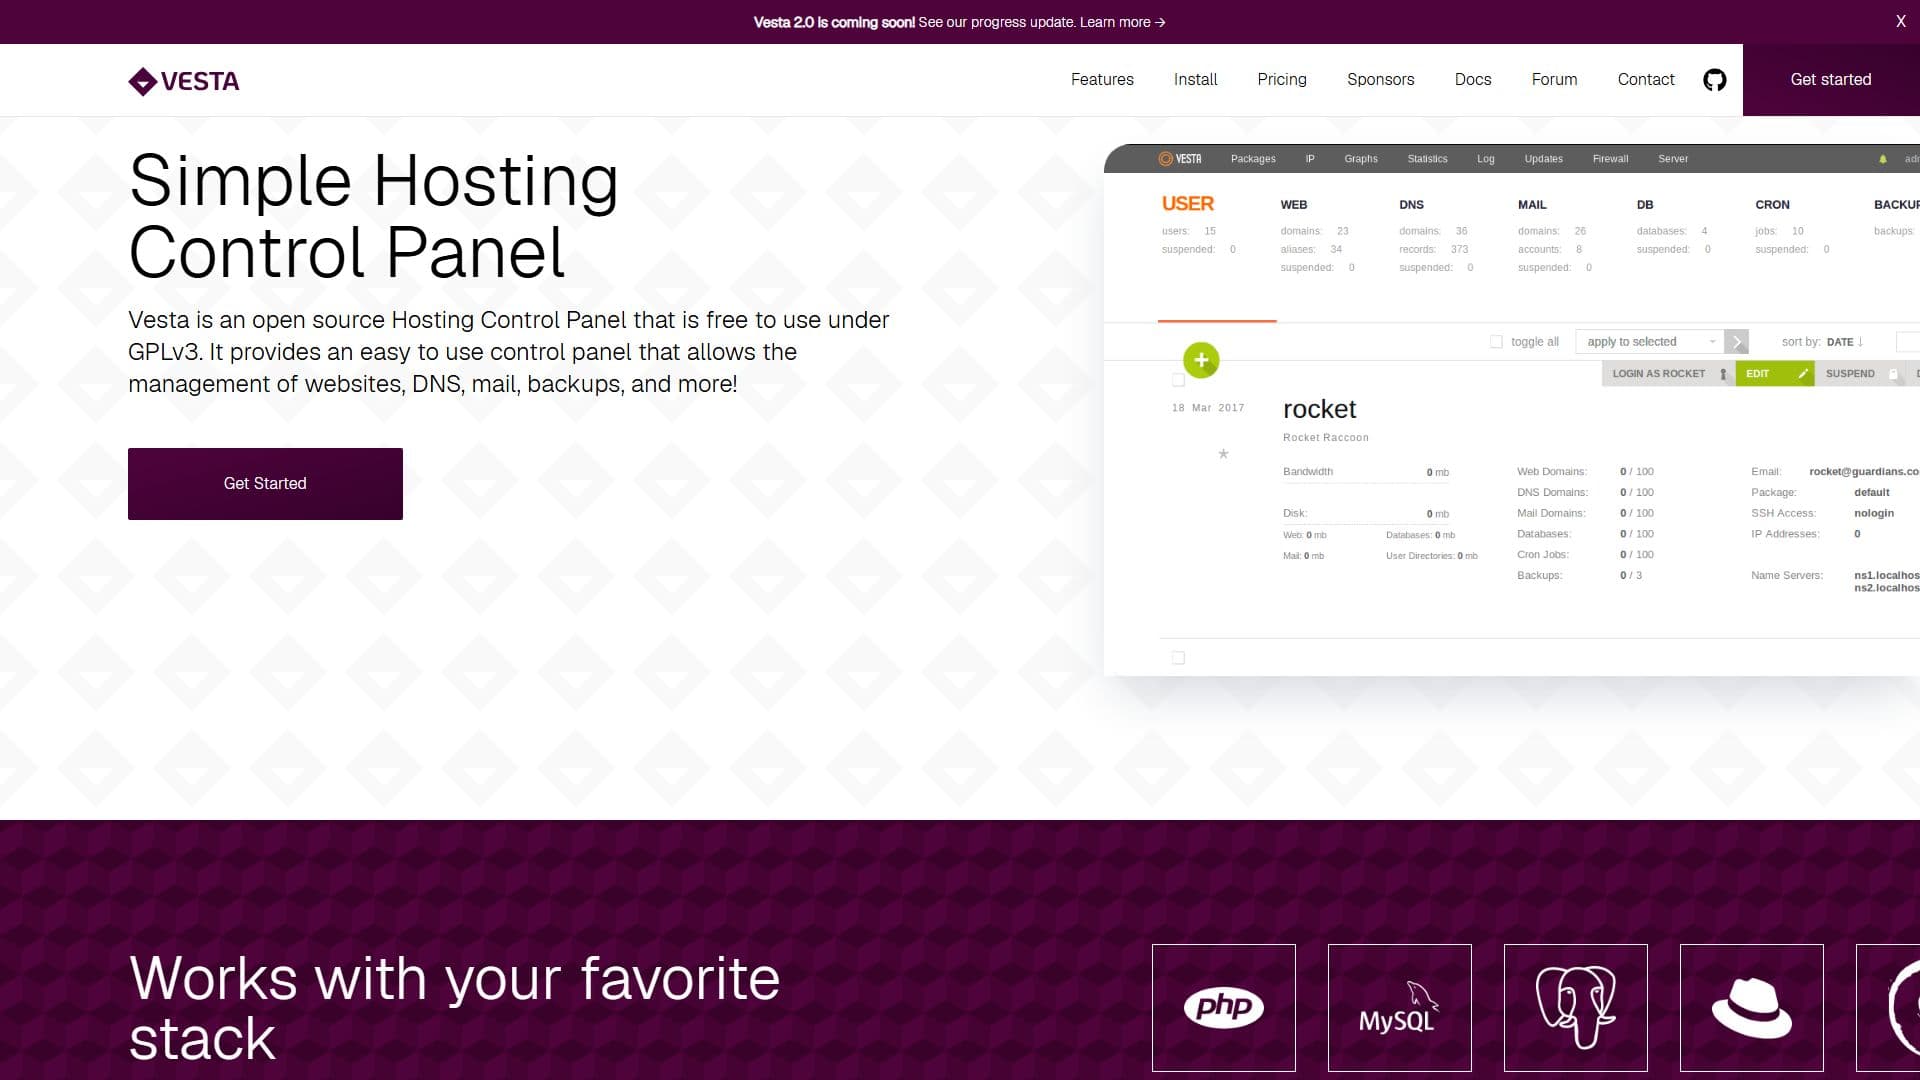Click the WEB section heading

click(x=1294, y=205)
